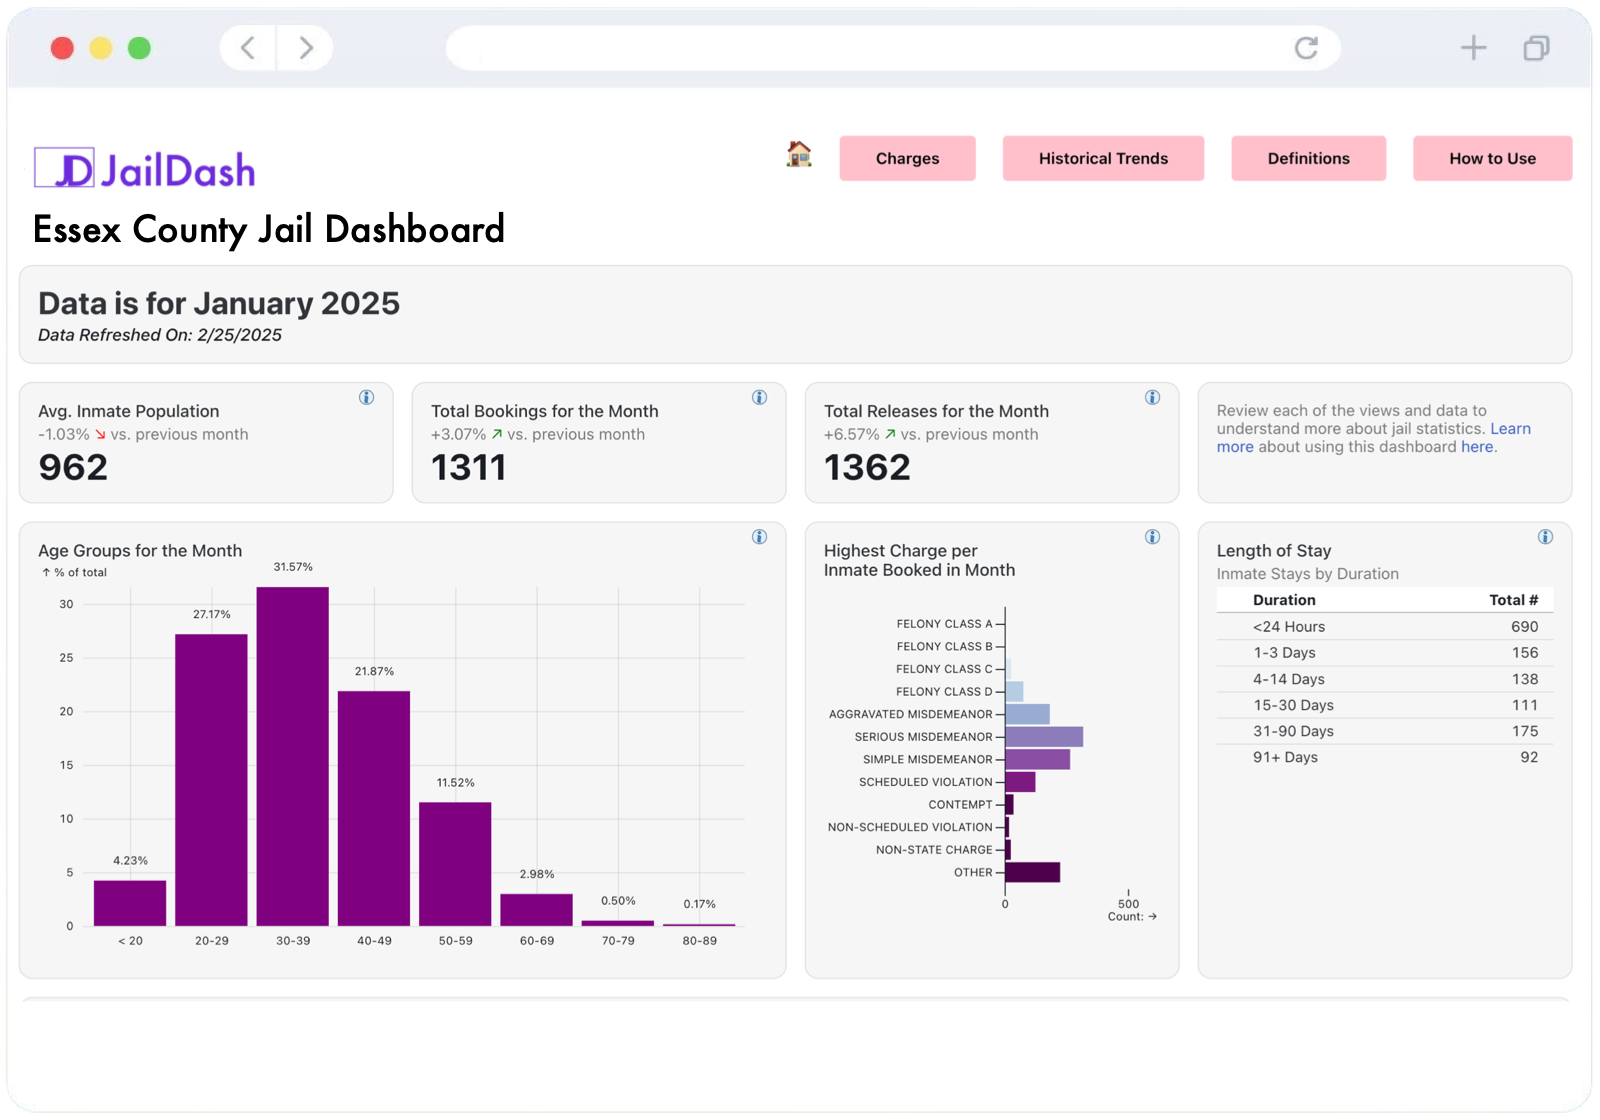Click the info icon on Total Bookings card
This screenshot has height=1120, width=1600.
coord(760,397)
